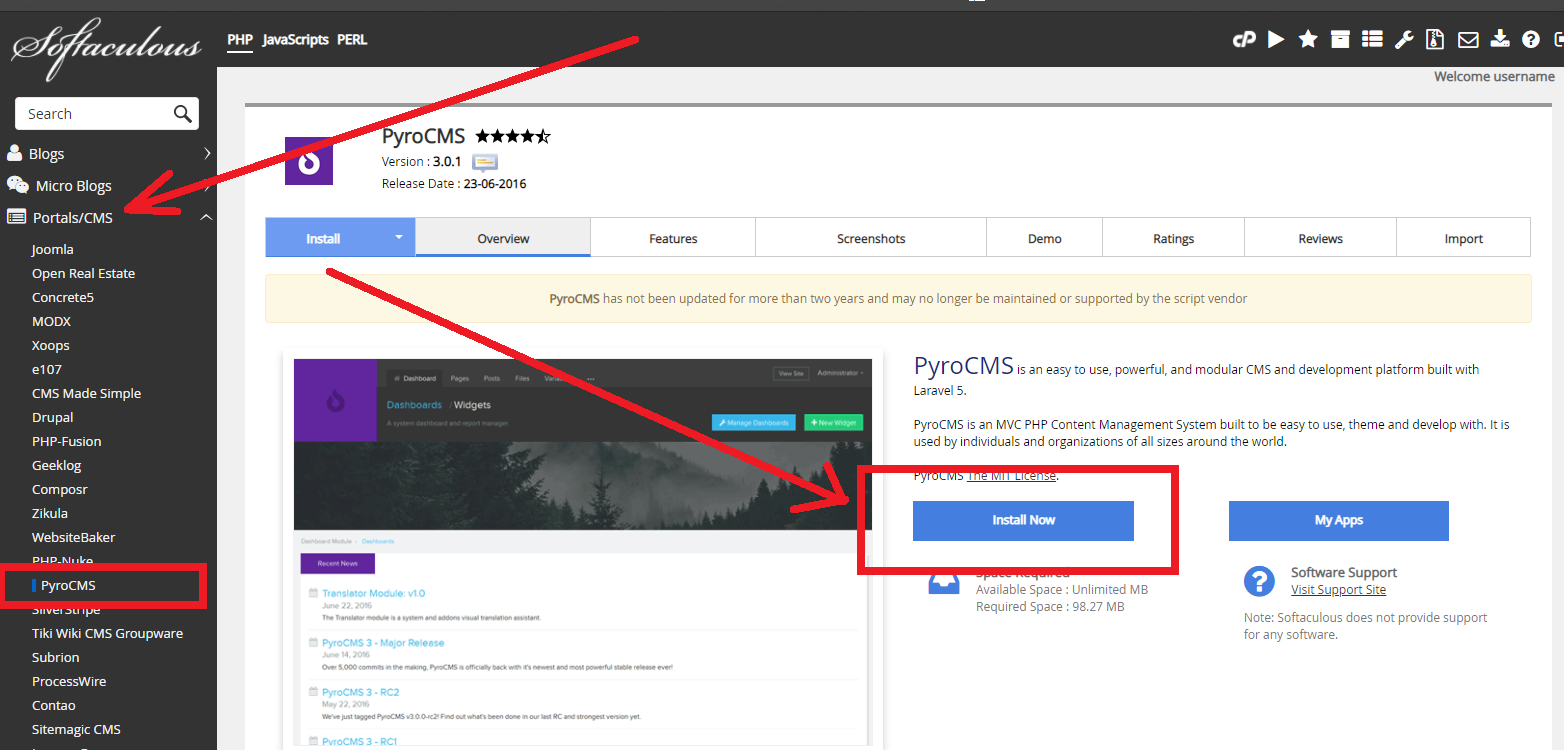Open Backups via the zip file icon
This screenshot has width=1564, height=750.
[1435, 39]
